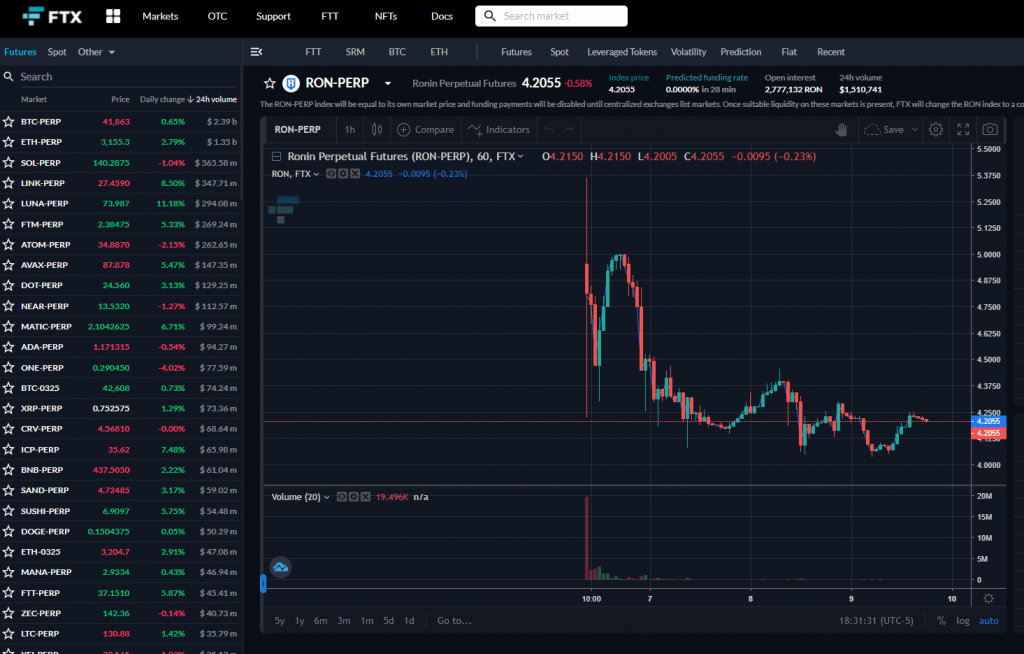Click the Go to… date button
The height and width of the screenshot is (654, 1024).
[x=454, y=621]
